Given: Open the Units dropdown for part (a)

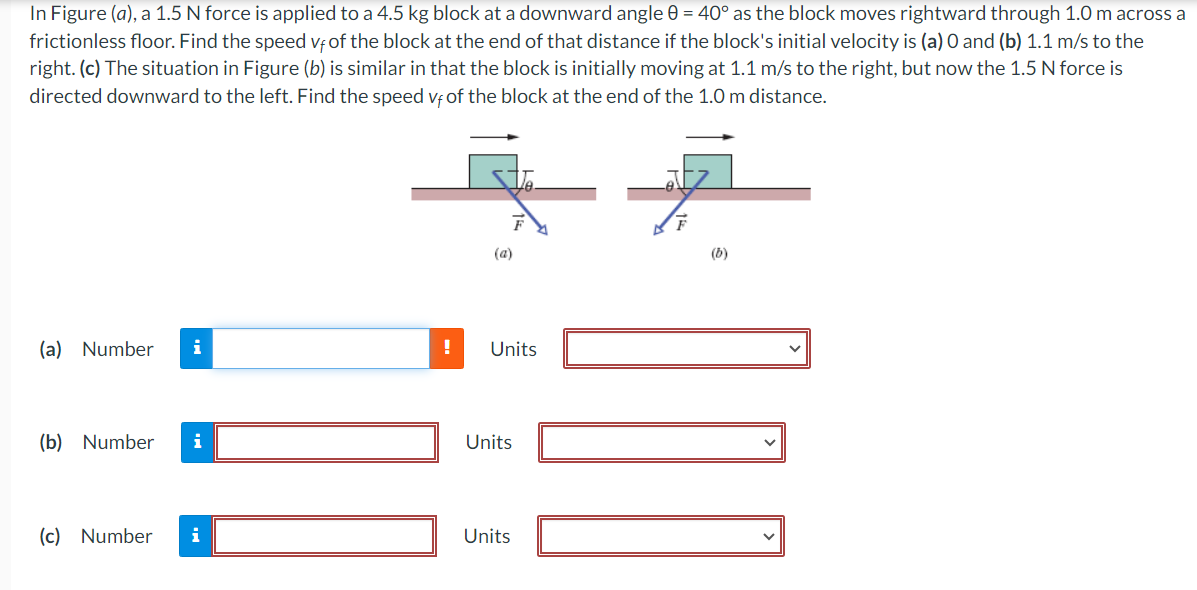Looking at the screenshot, I should coord(687,348).
